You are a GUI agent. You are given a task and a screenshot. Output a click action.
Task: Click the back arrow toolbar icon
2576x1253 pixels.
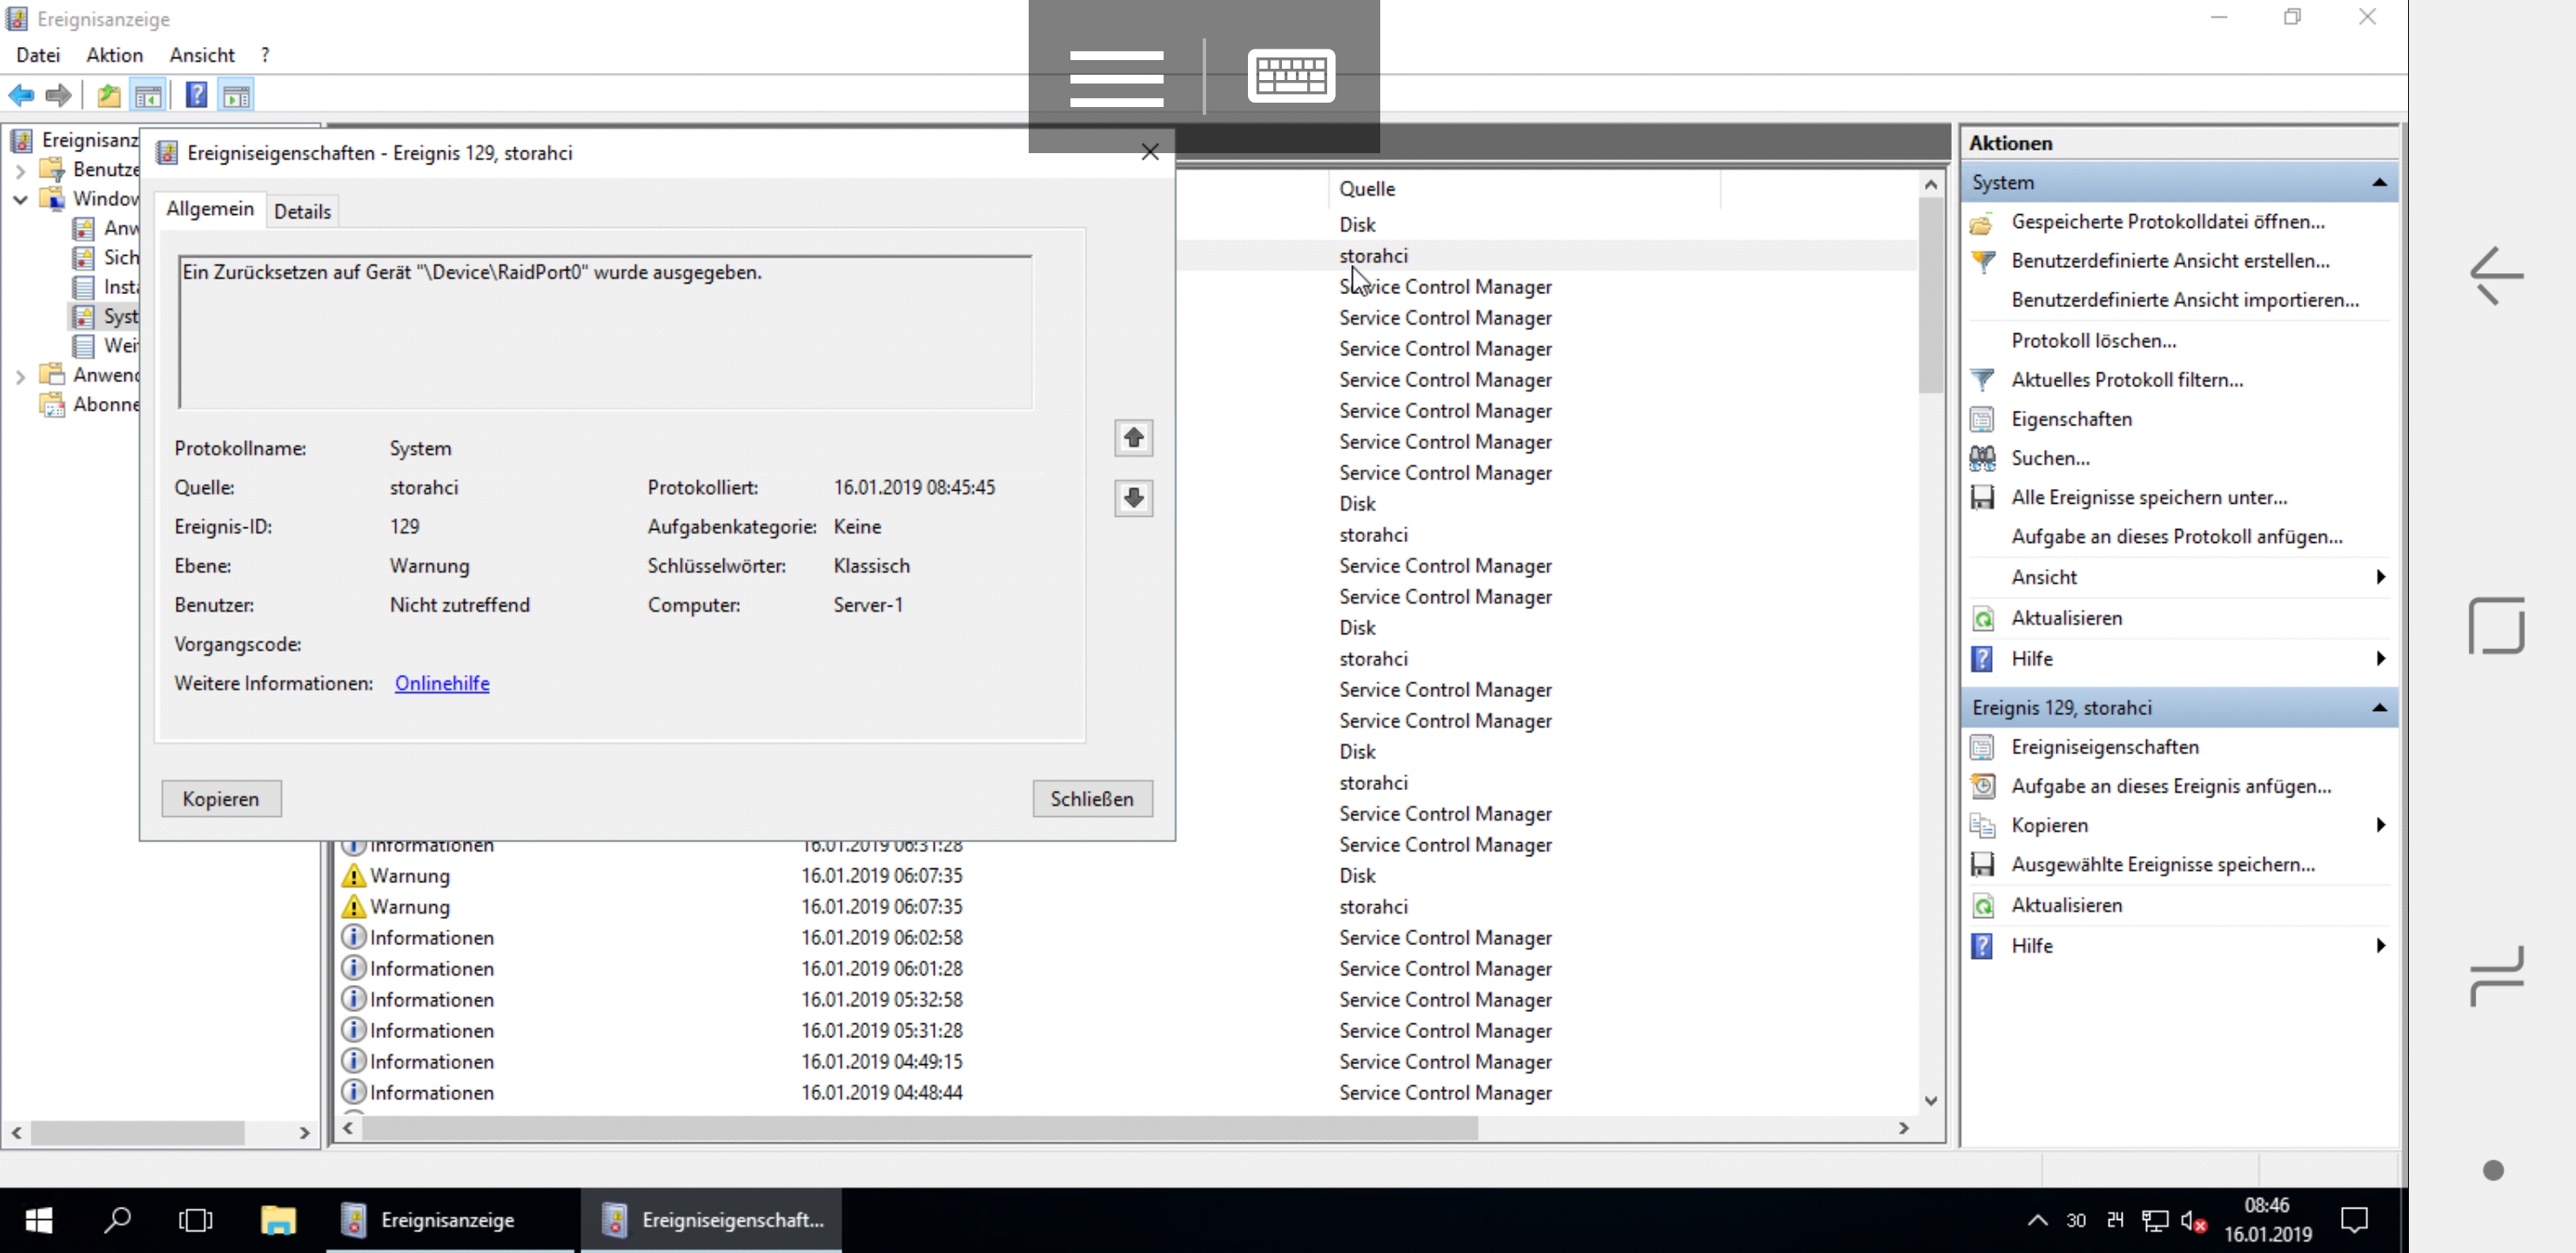click(x=21, y=96)
